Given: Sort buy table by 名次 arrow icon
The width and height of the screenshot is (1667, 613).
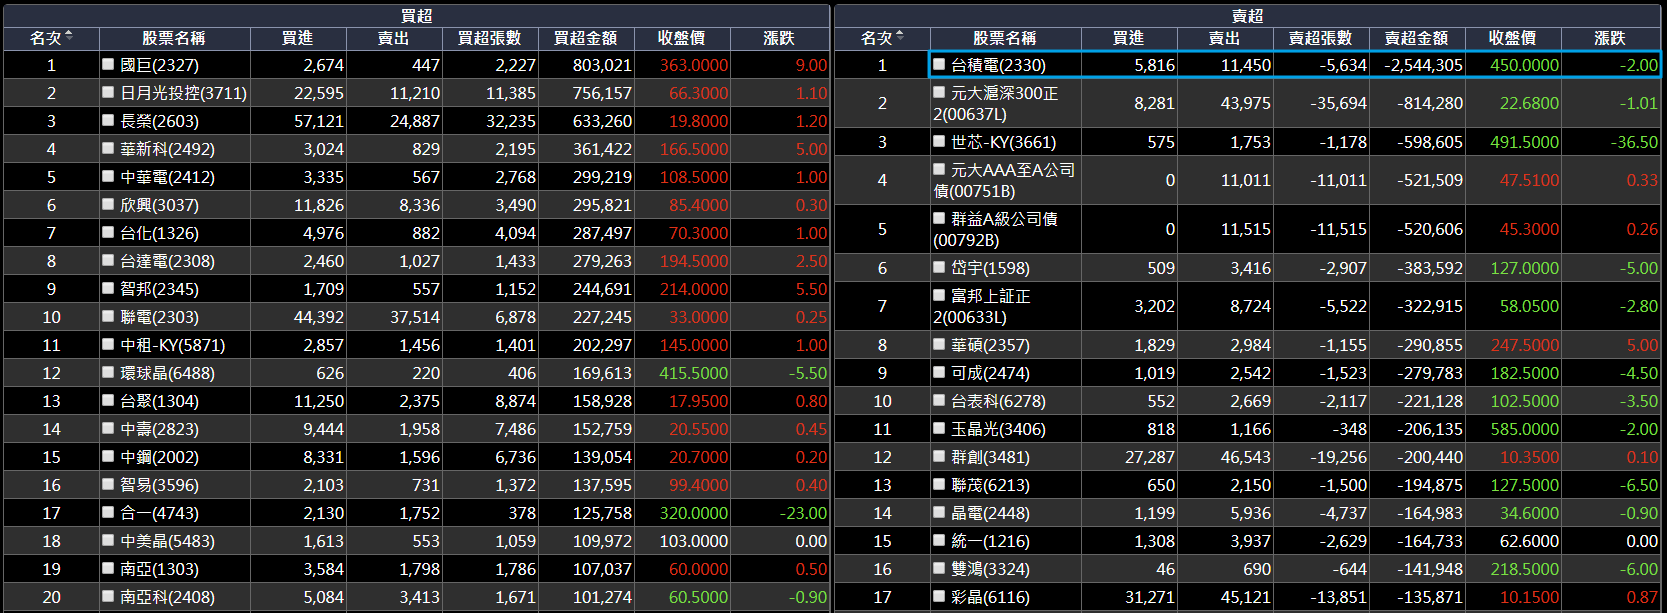Looking at the screenshot, I should coord(69,37).
